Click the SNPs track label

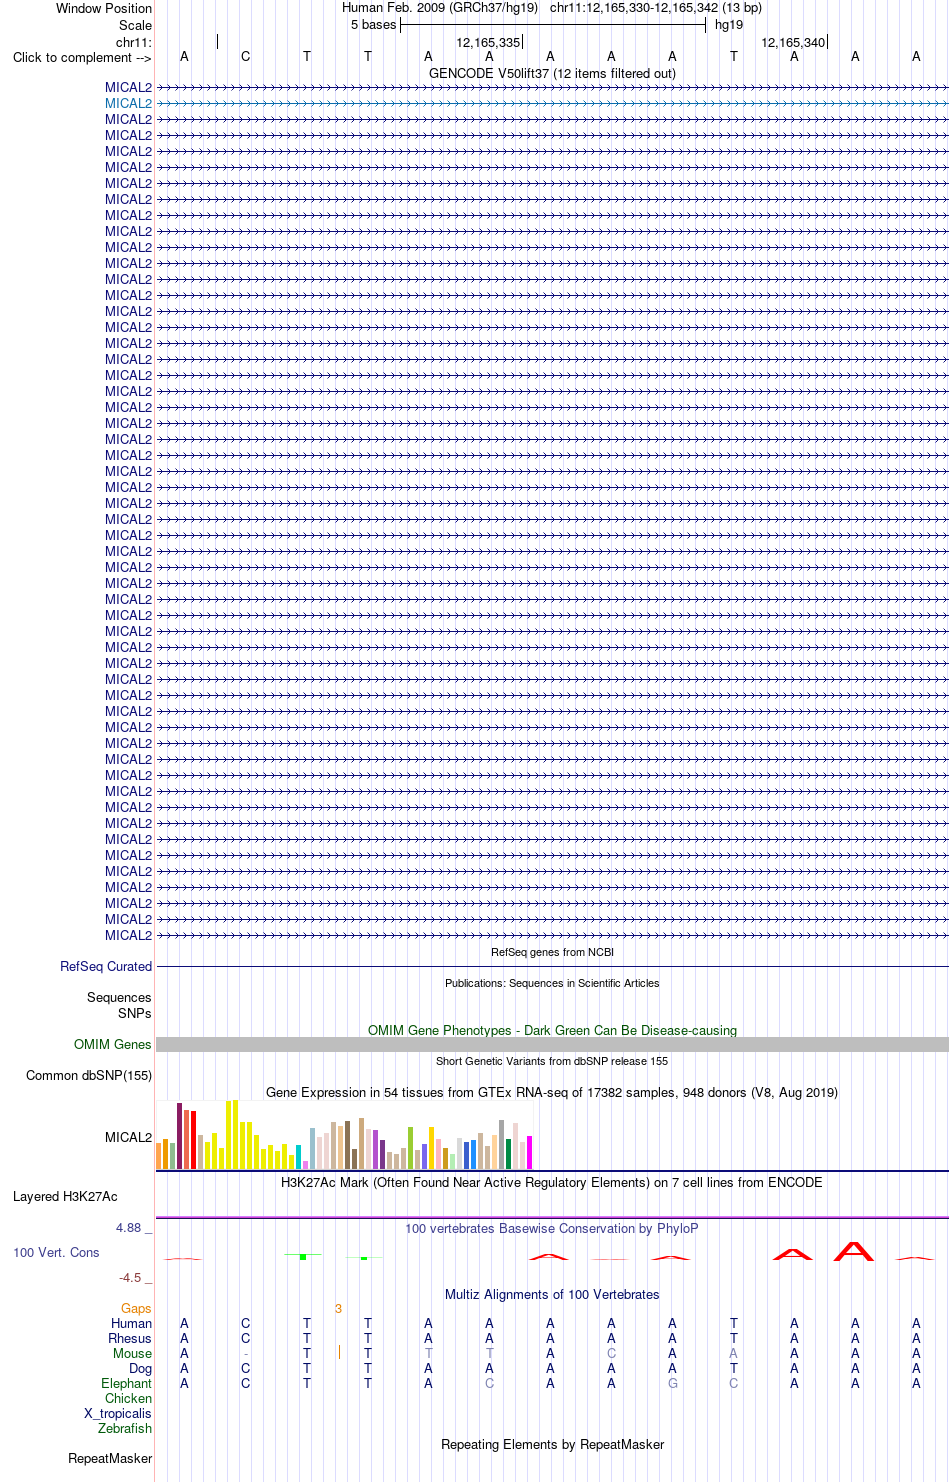click(x=134, y=1013)
